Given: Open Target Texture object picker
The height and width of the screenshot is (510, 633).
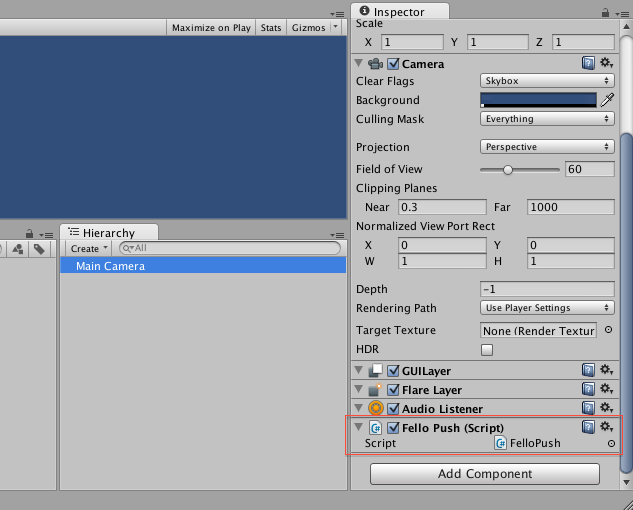Looking at the screenshot, I should [608, 330].
